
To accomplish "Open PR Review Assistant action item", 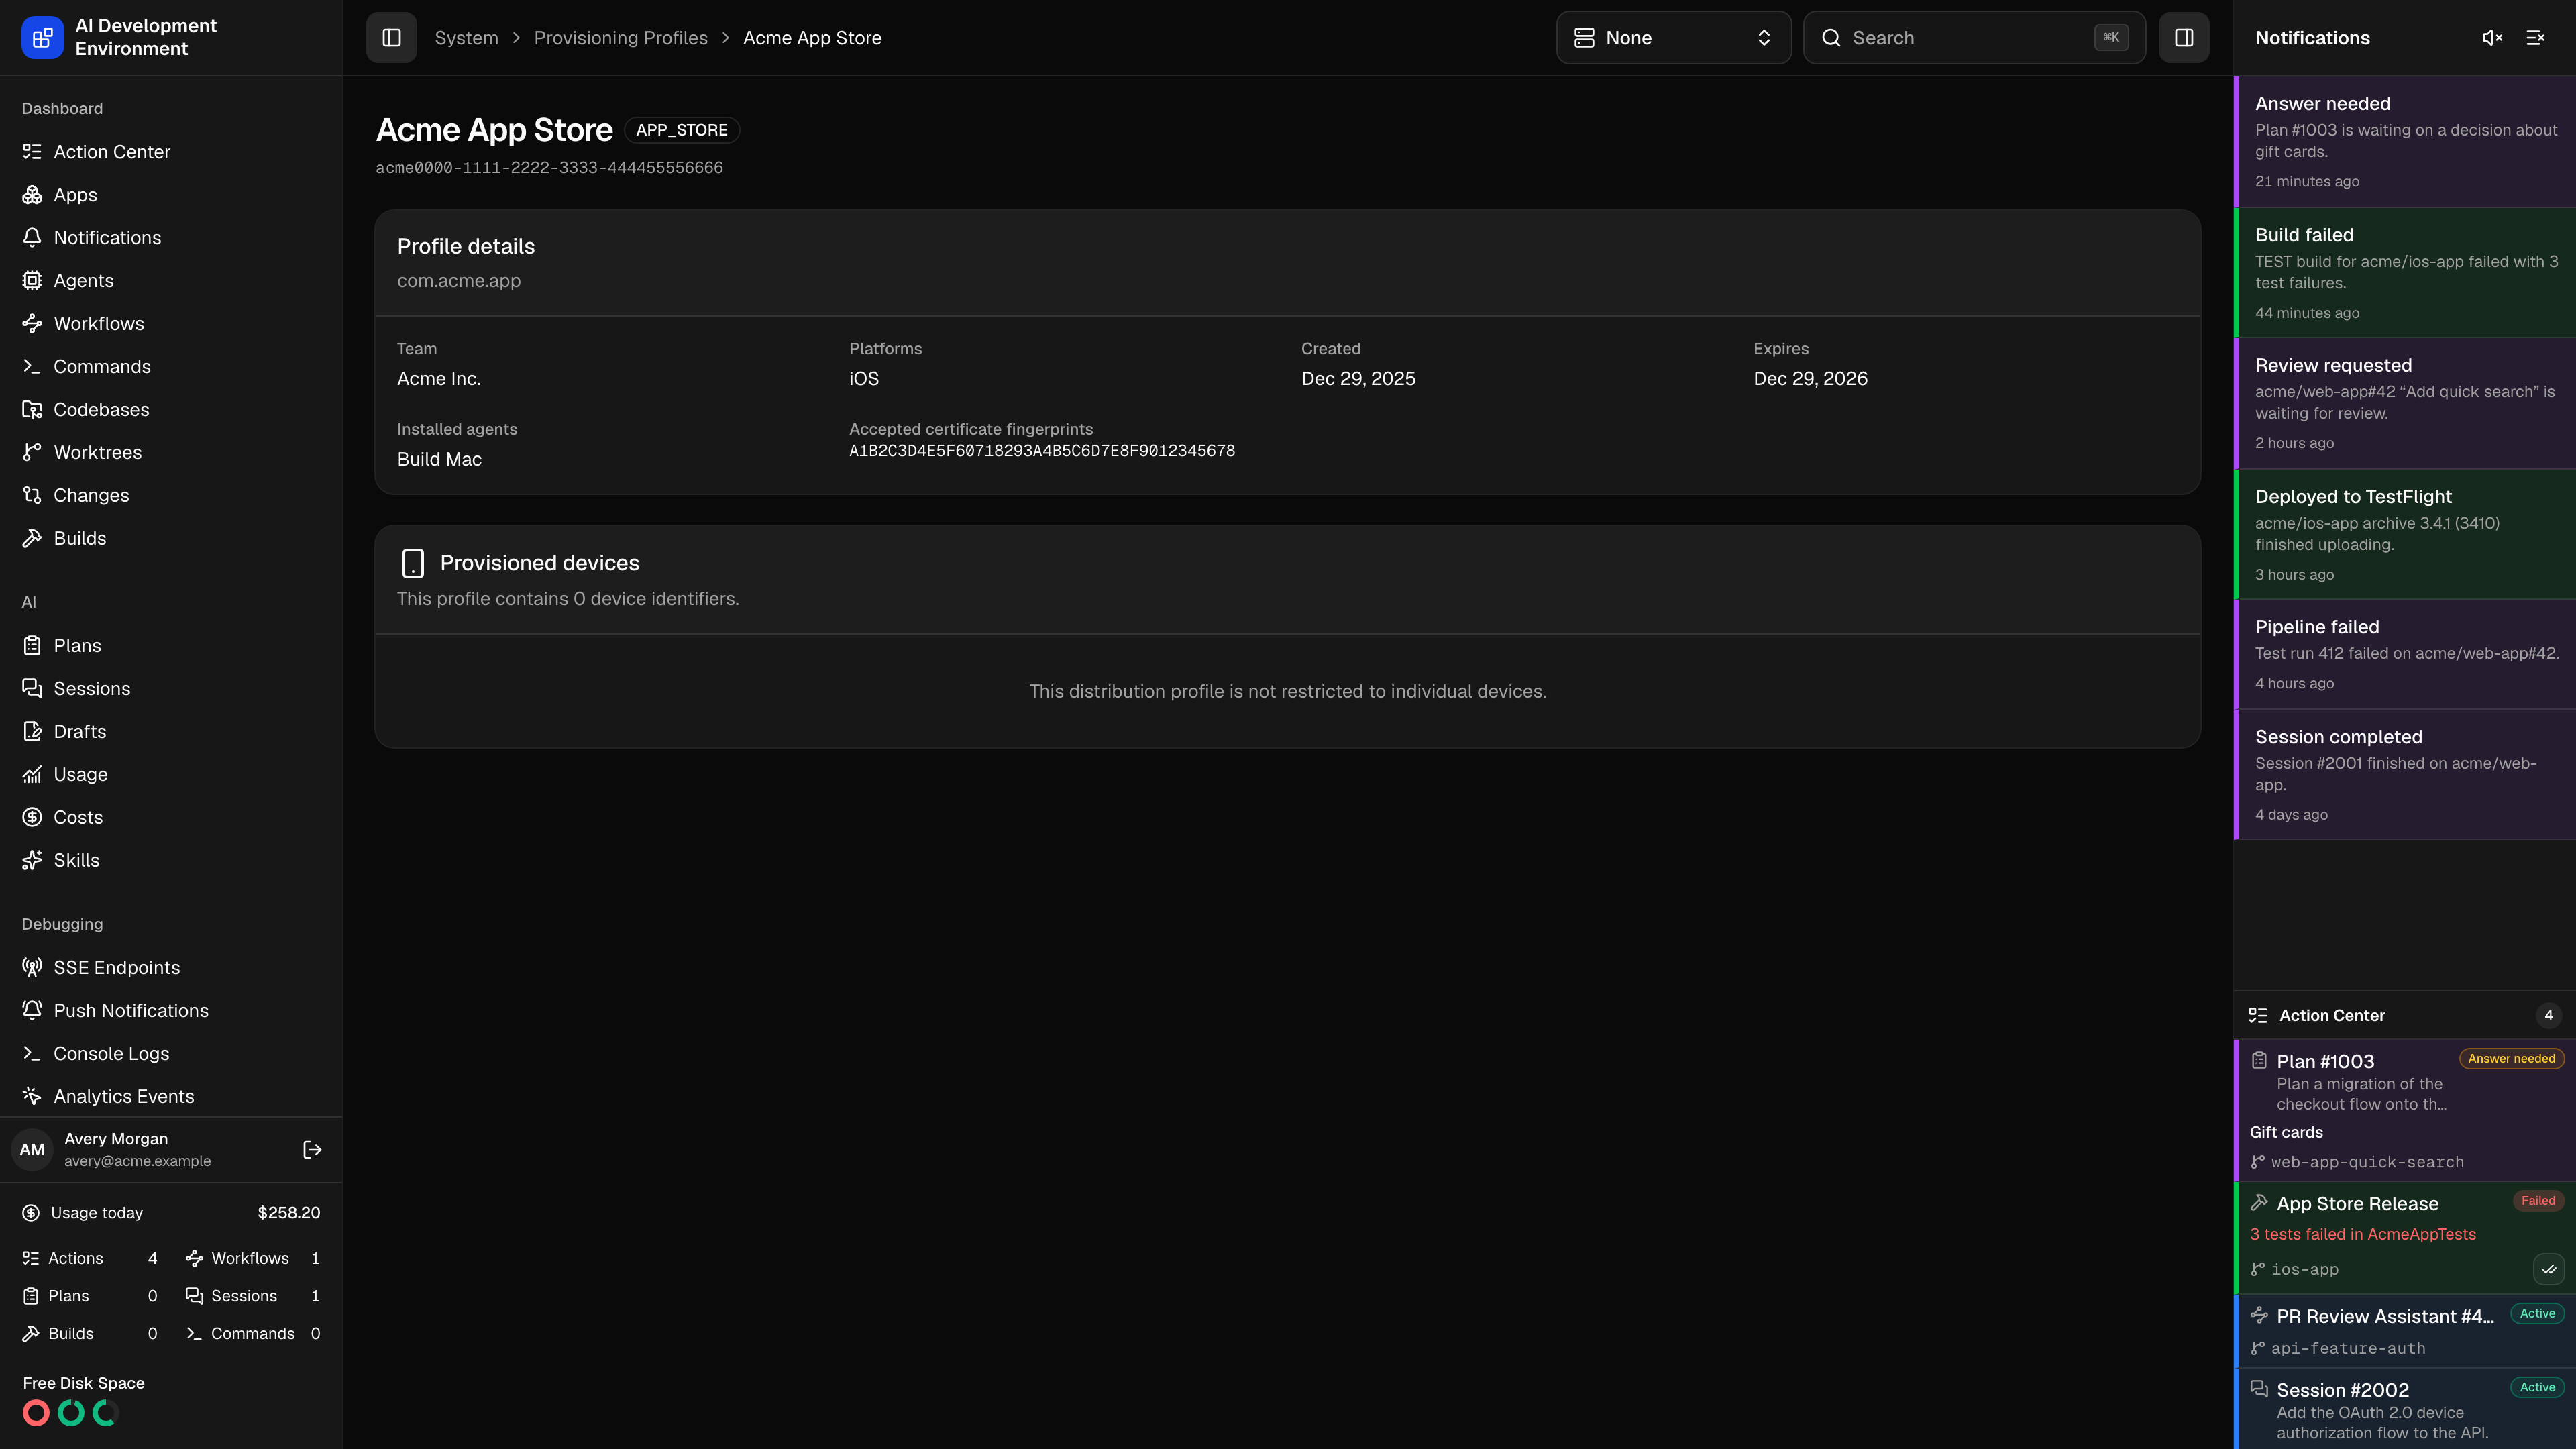I will 2404,1331.
